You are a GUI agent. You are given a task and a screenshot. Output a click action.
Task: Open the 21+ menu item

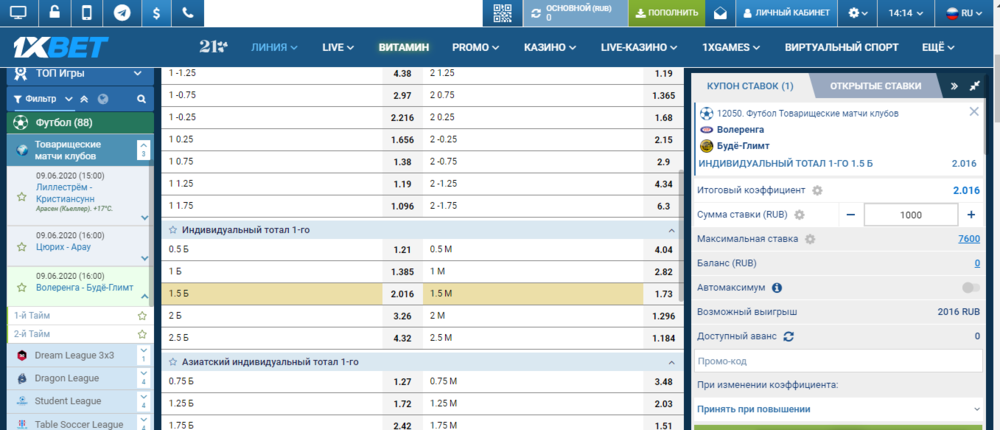pyautogui.click(x=213, y=47)
